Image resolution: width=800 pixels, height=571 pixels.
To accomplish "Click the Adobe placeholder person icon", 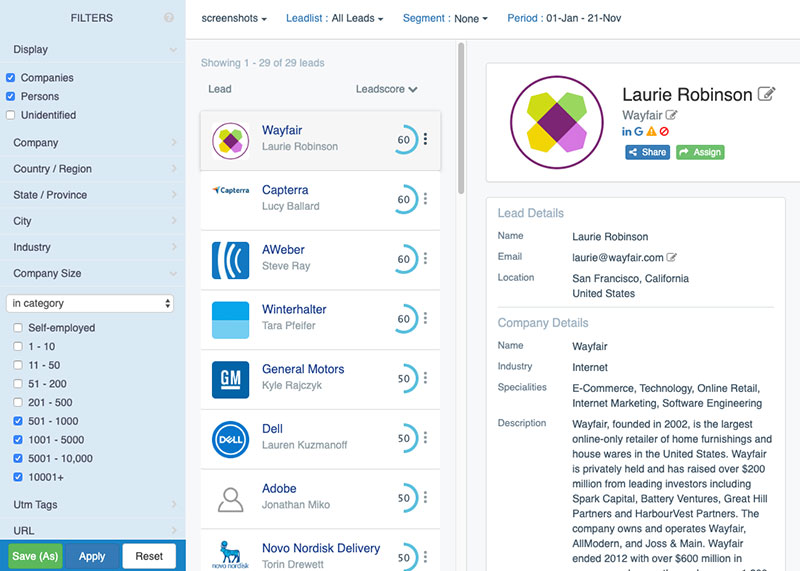I will 231,499.
